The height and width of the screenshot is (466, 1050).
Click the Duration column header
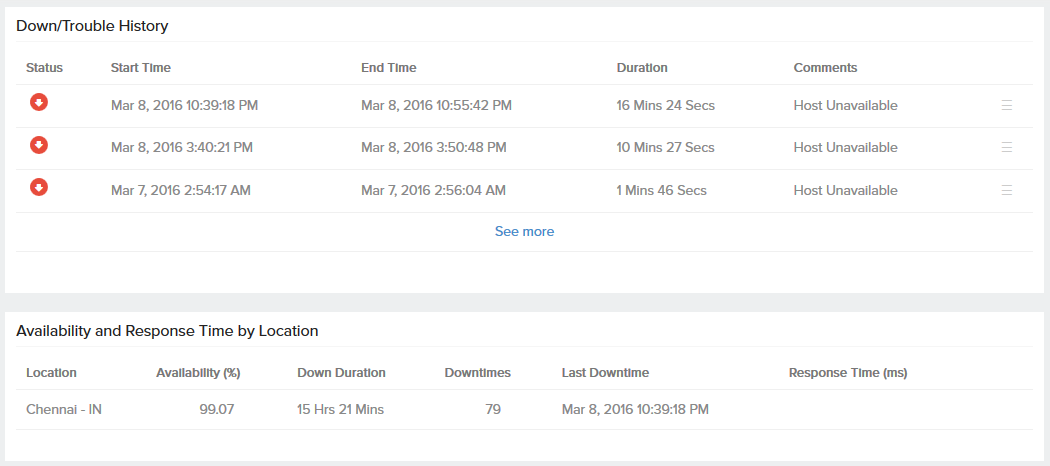pyautogui.click(x=642, y=68)
